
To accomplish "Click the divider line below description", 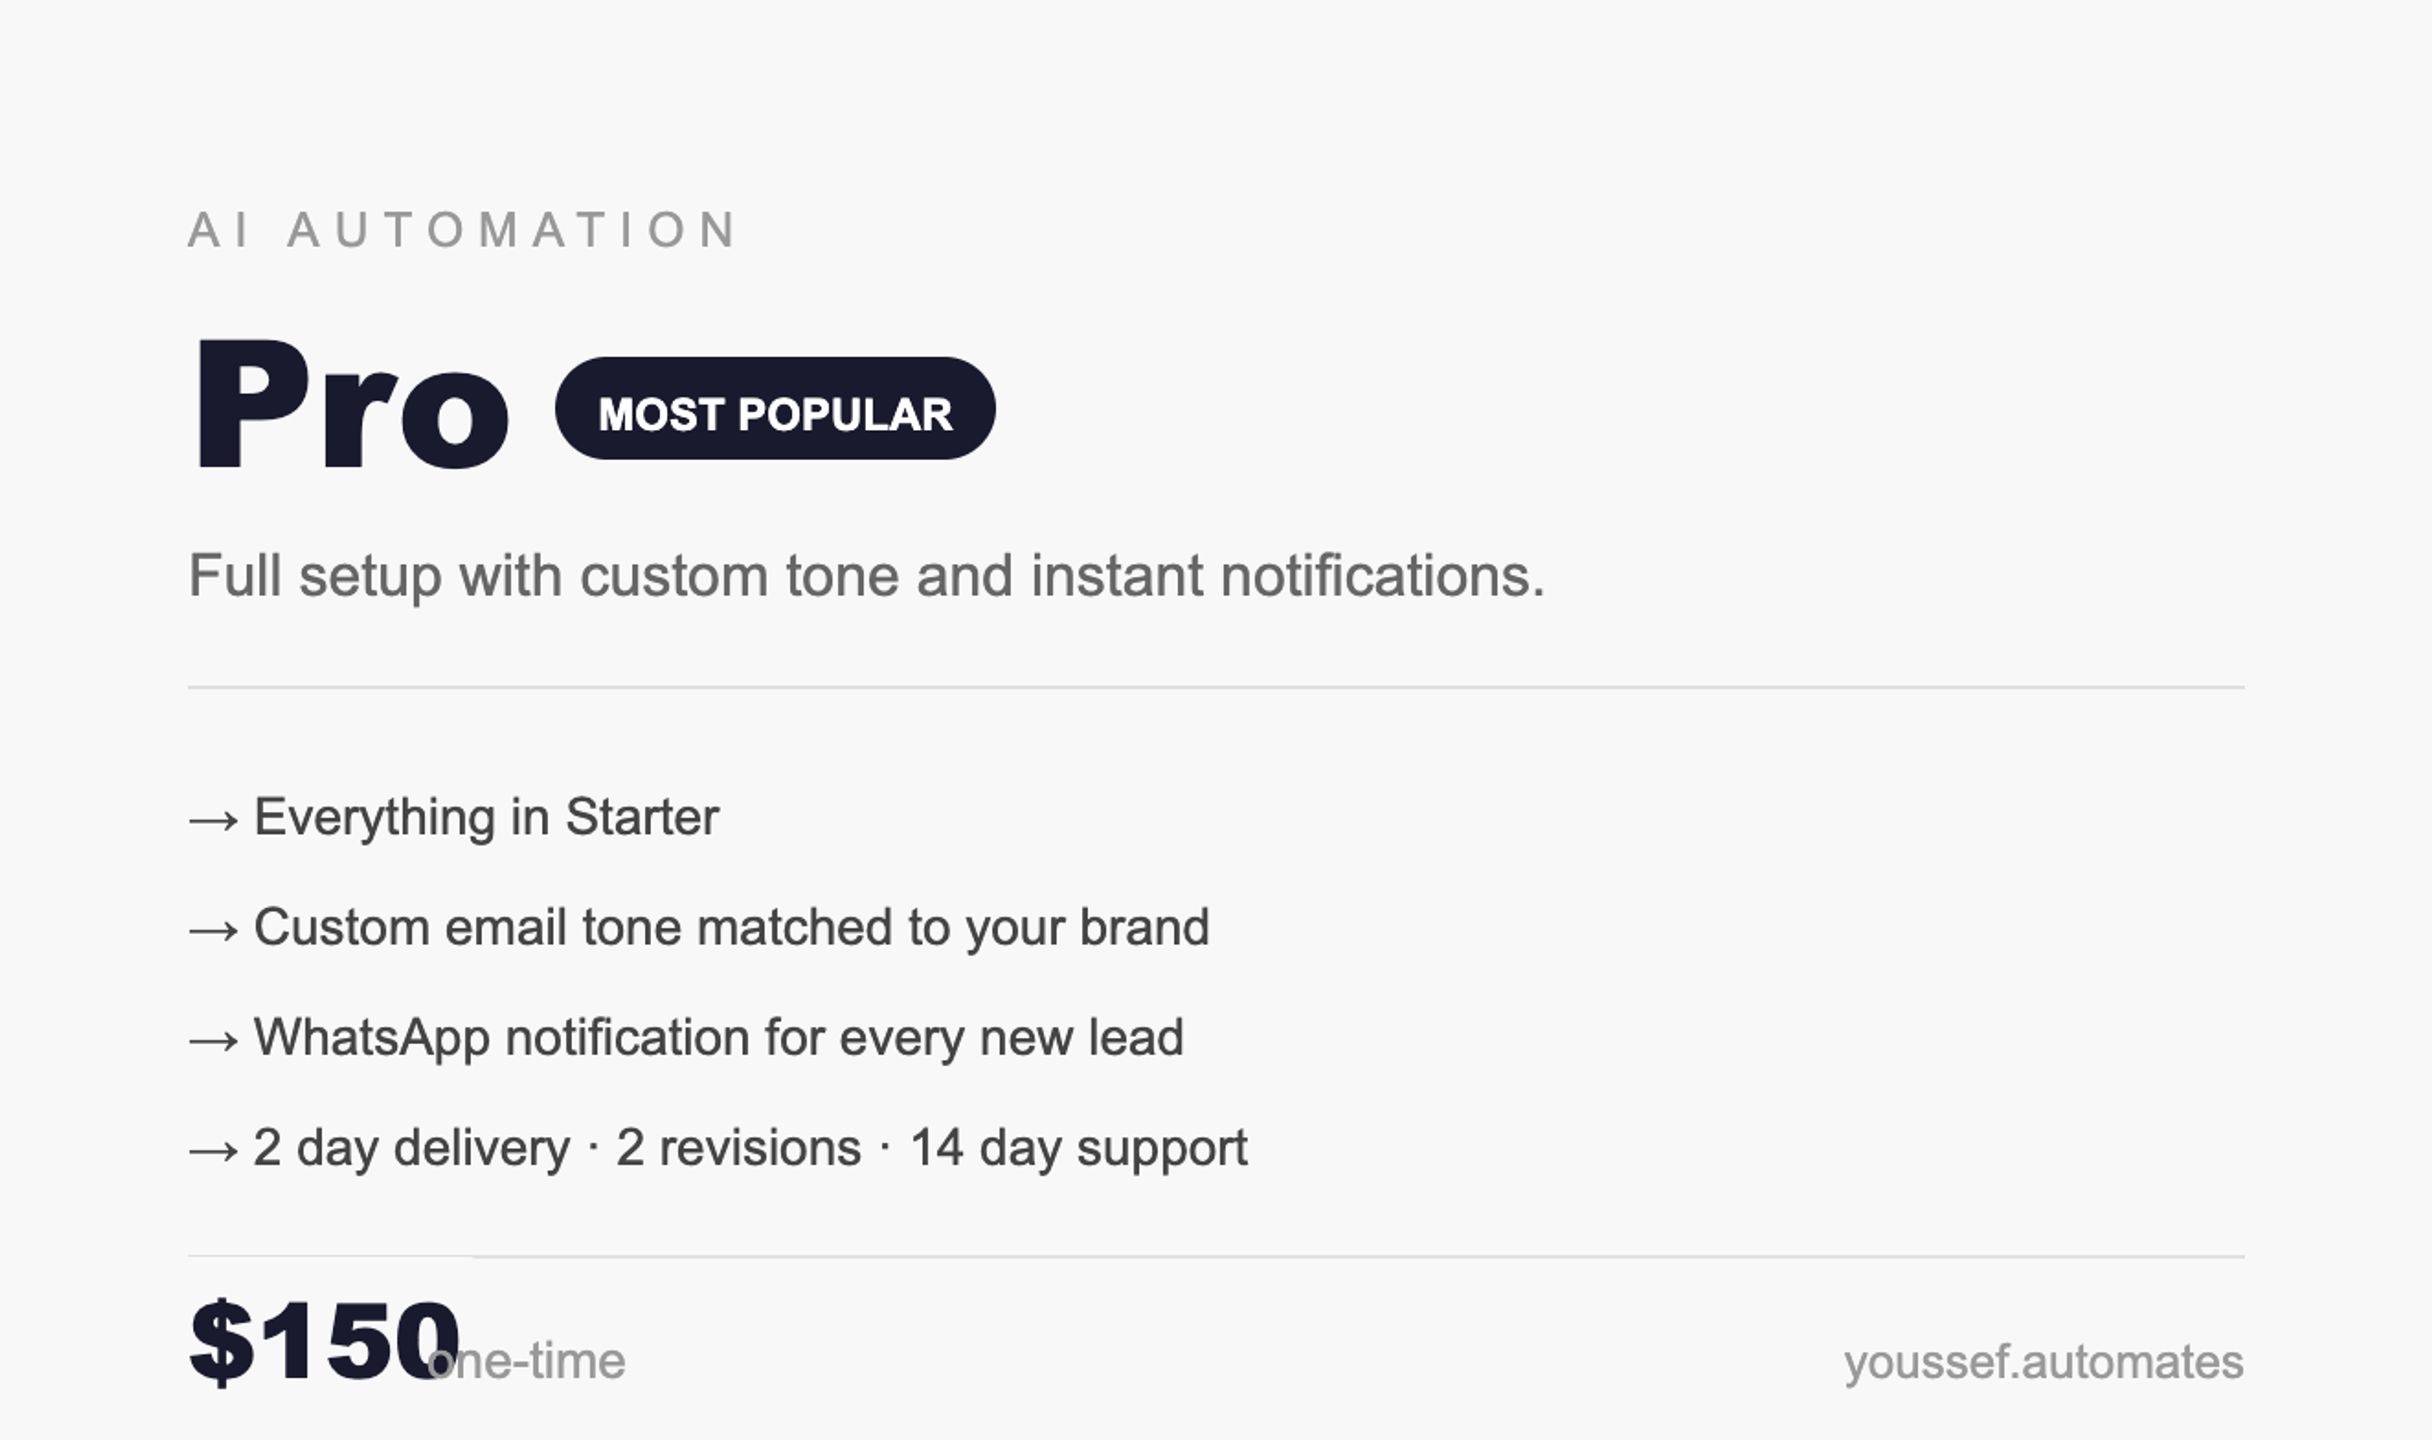I will (1216, 687).
